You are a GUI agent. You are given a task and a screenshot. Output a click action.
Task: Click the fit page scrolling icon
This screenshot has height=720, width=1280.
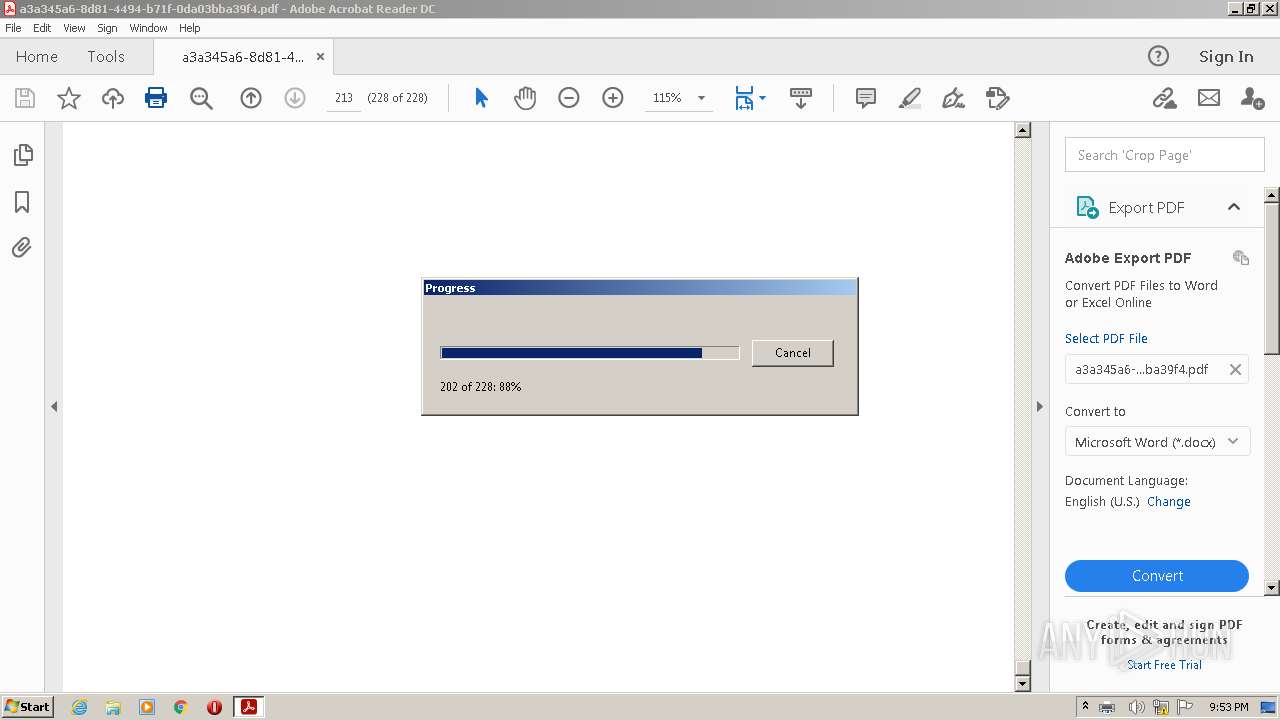point(744,98)
